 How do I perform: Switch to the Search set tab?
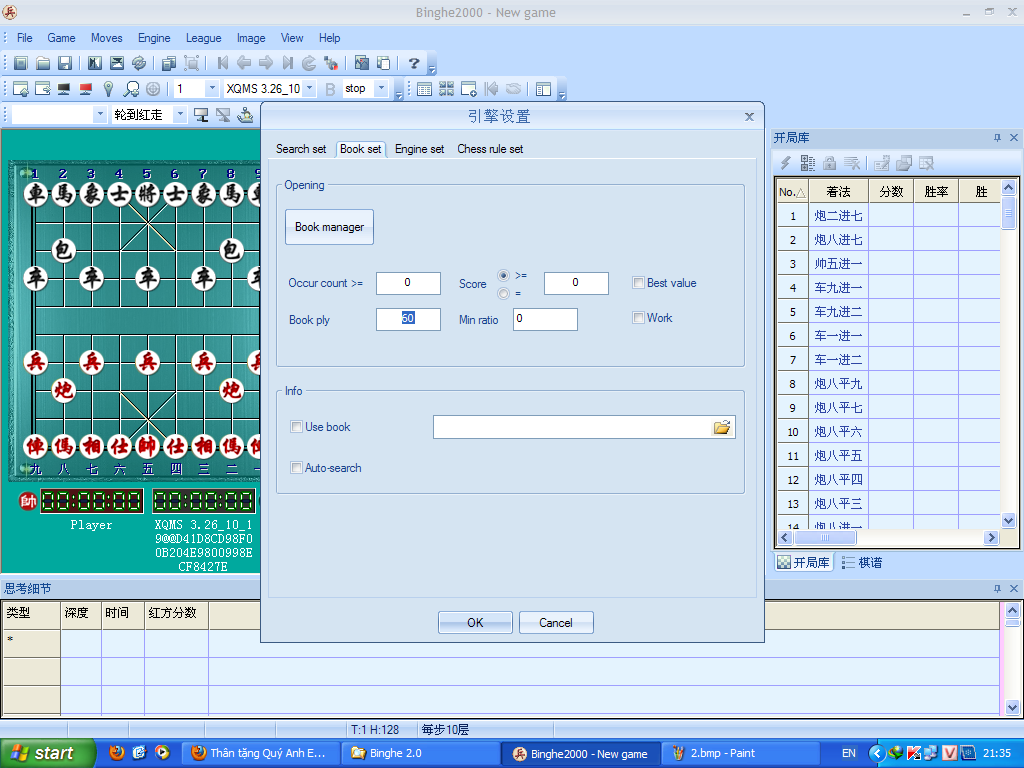click(301, 149)
